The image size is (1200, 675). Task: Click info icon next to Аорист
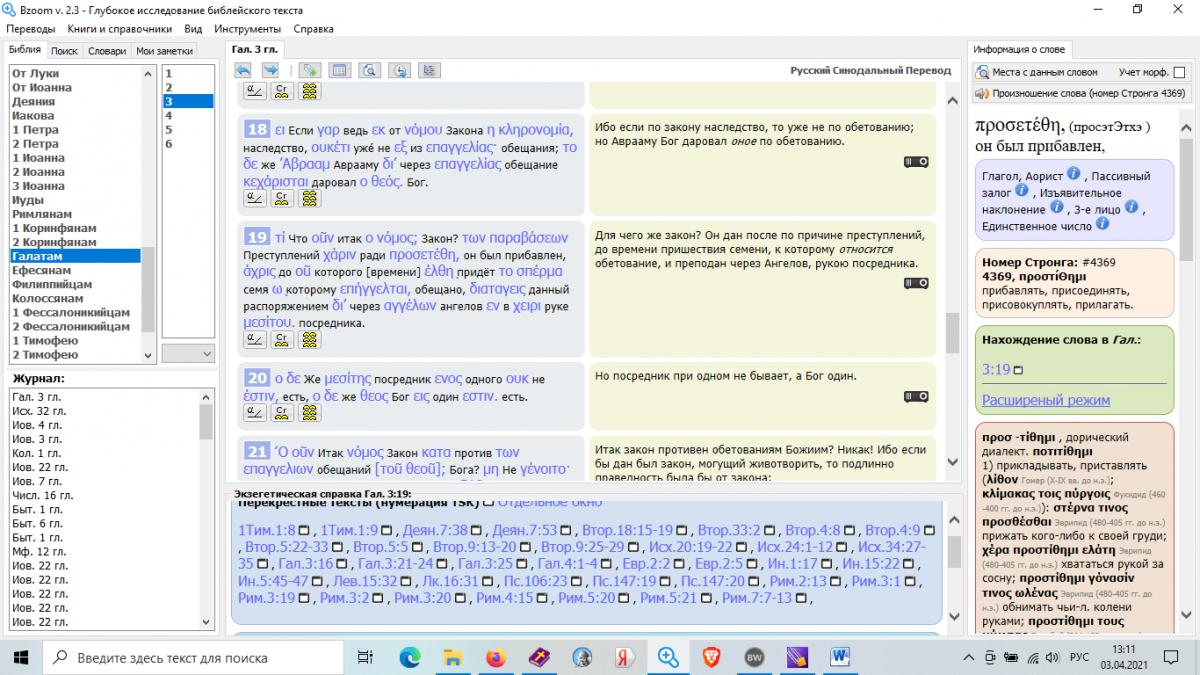click(x=1072, y=174)
